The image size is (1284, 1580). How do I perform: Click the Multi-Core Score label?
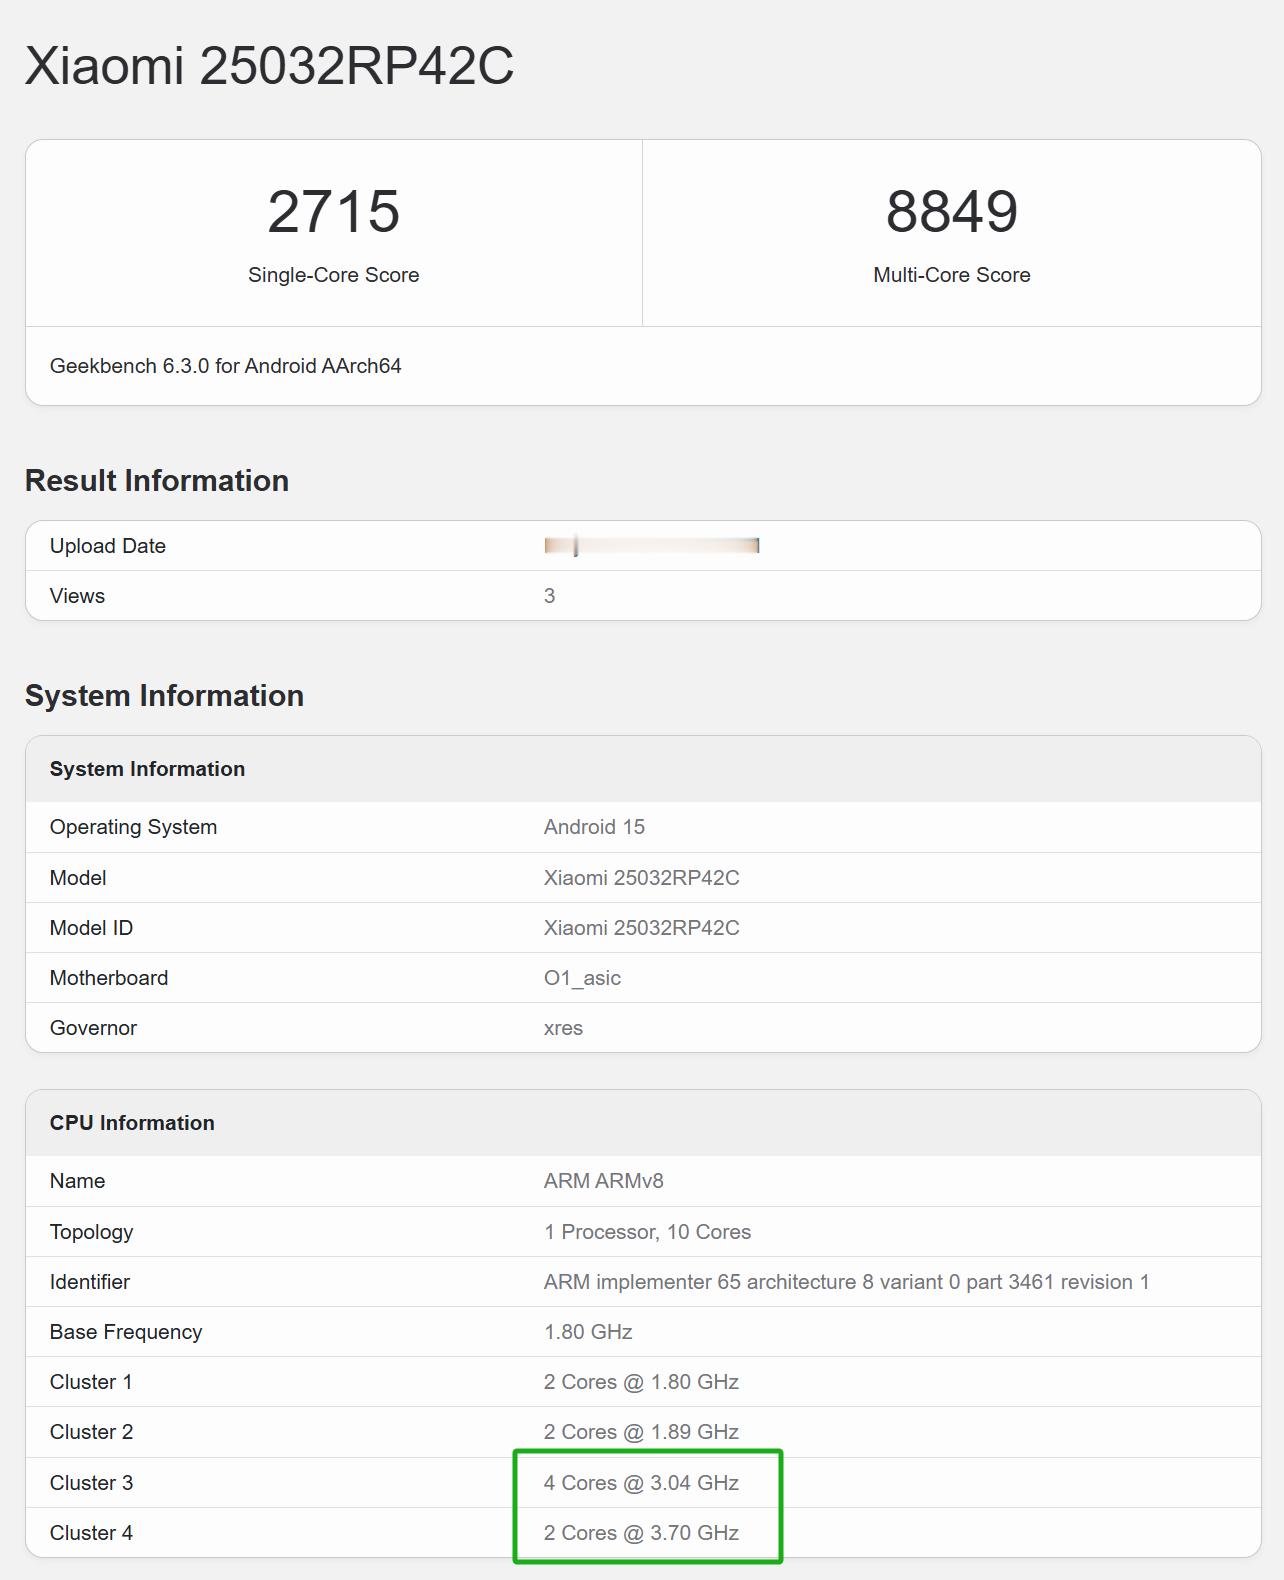(x=952, y=275)
